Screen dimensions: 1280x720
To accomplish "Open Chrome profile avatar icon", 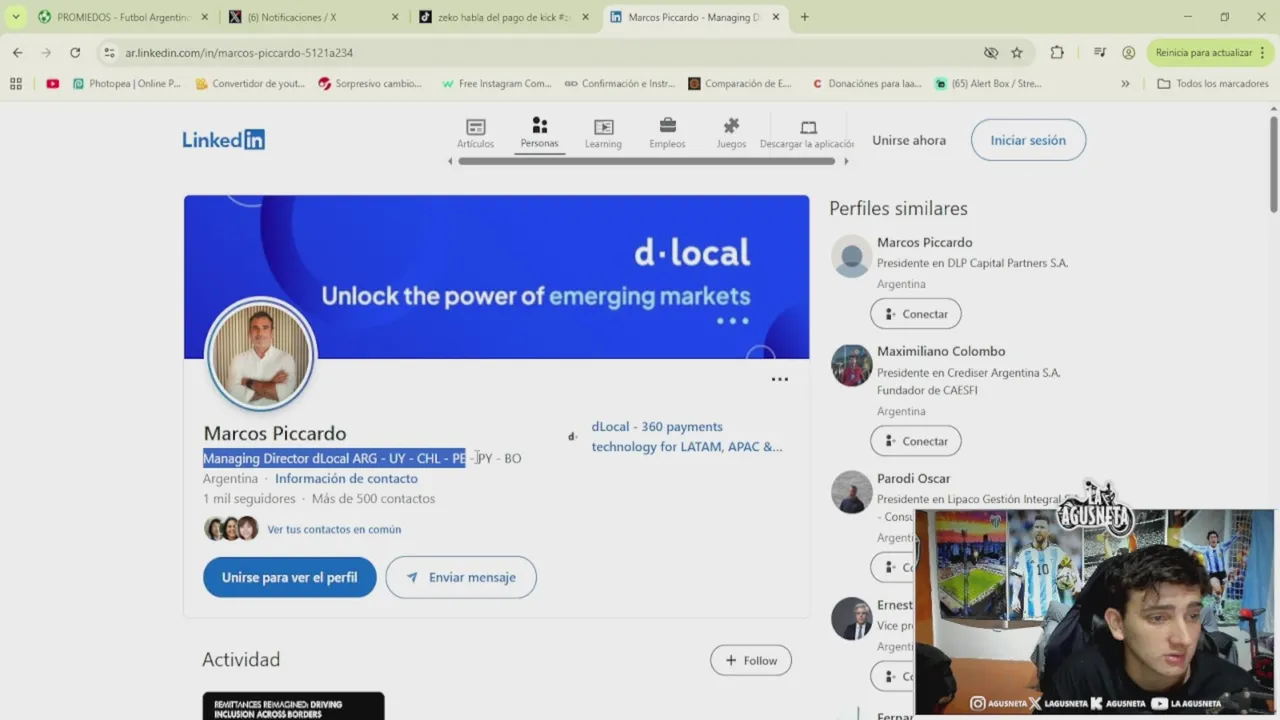I will (x=1128, y=53).
